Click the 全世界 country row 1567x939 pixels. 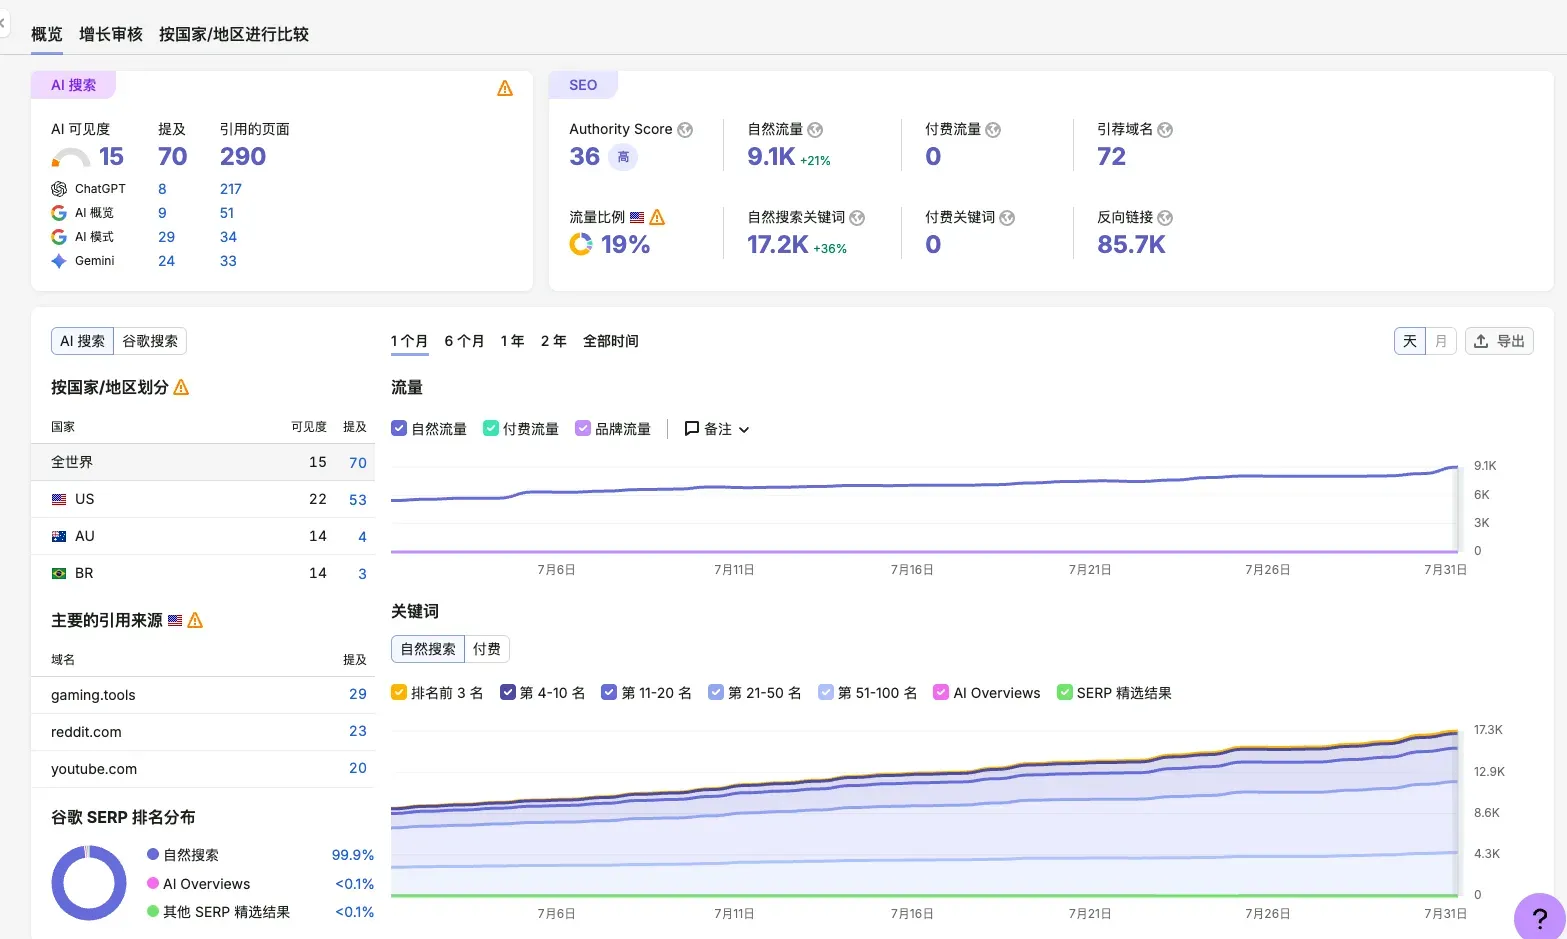(x=203, y=462)
